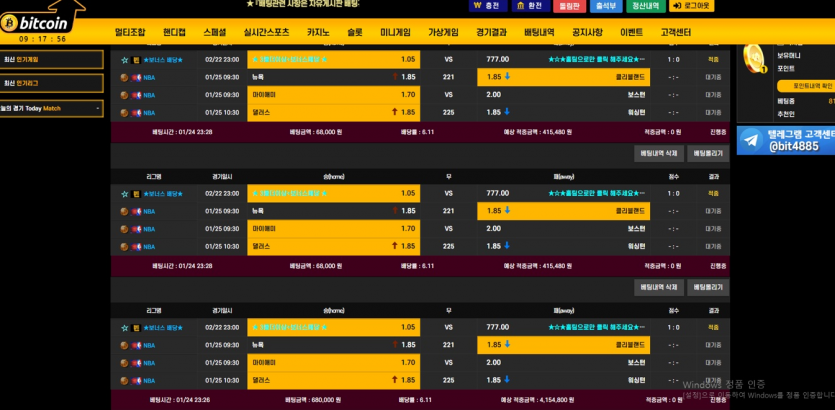Click the Telegram customer center icon
835x410 pixels.
coord(753,141)
